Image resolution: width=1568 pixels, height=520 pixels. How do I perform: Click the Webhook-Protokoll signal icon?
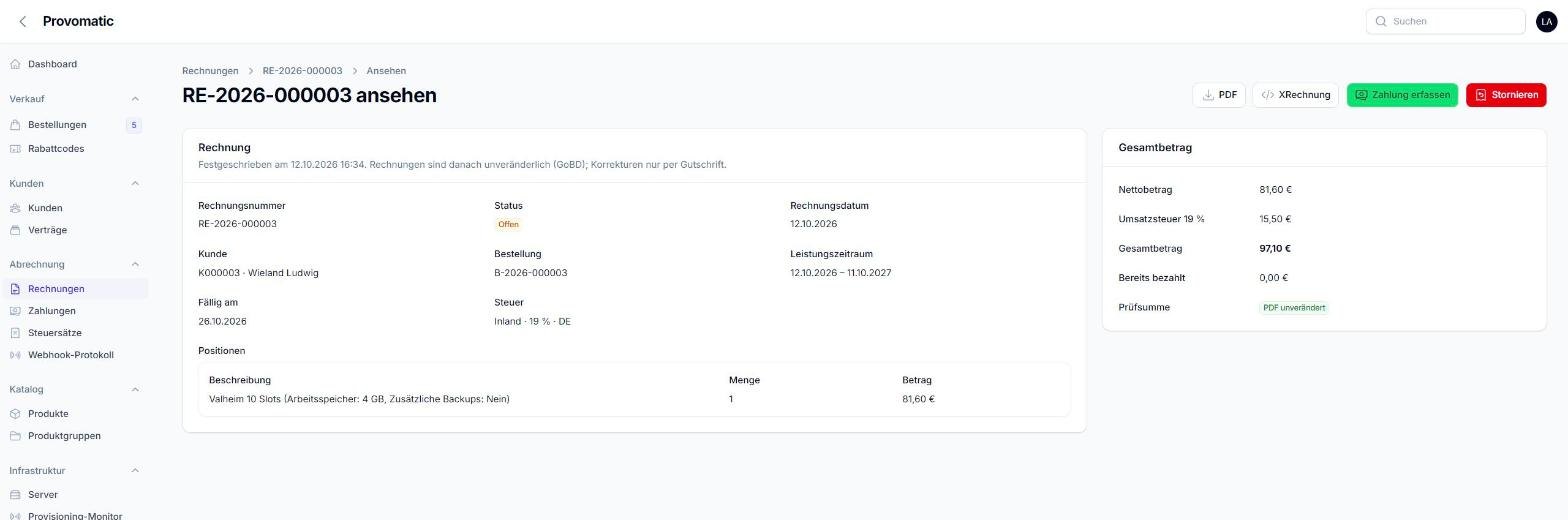15,355
